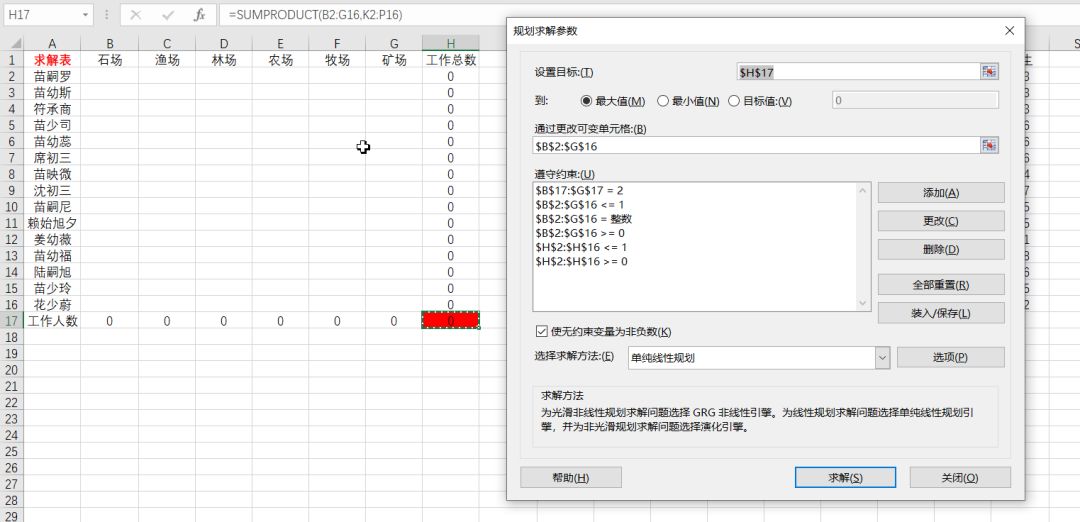The height and width of the screenshot is (522, 1080).
Task: Click the 帮助 button
Action: click(571, 477)
